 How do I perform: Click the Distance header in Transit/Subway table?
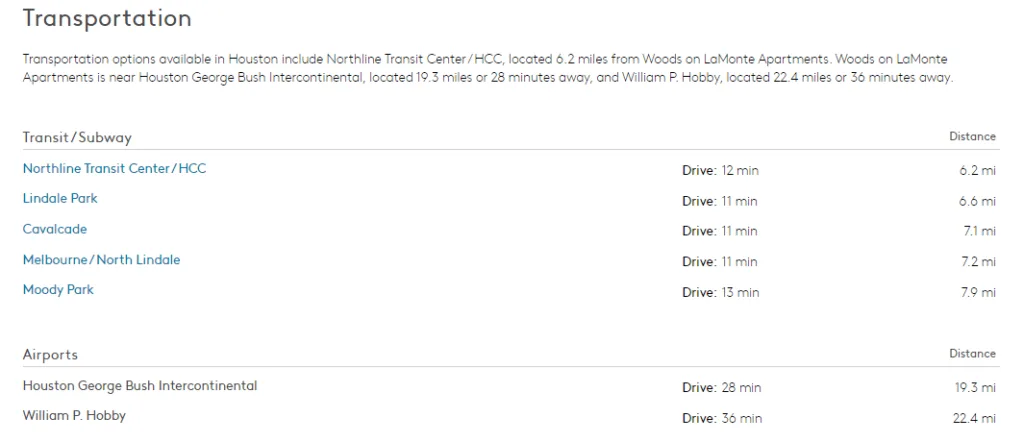pos(972,137)
